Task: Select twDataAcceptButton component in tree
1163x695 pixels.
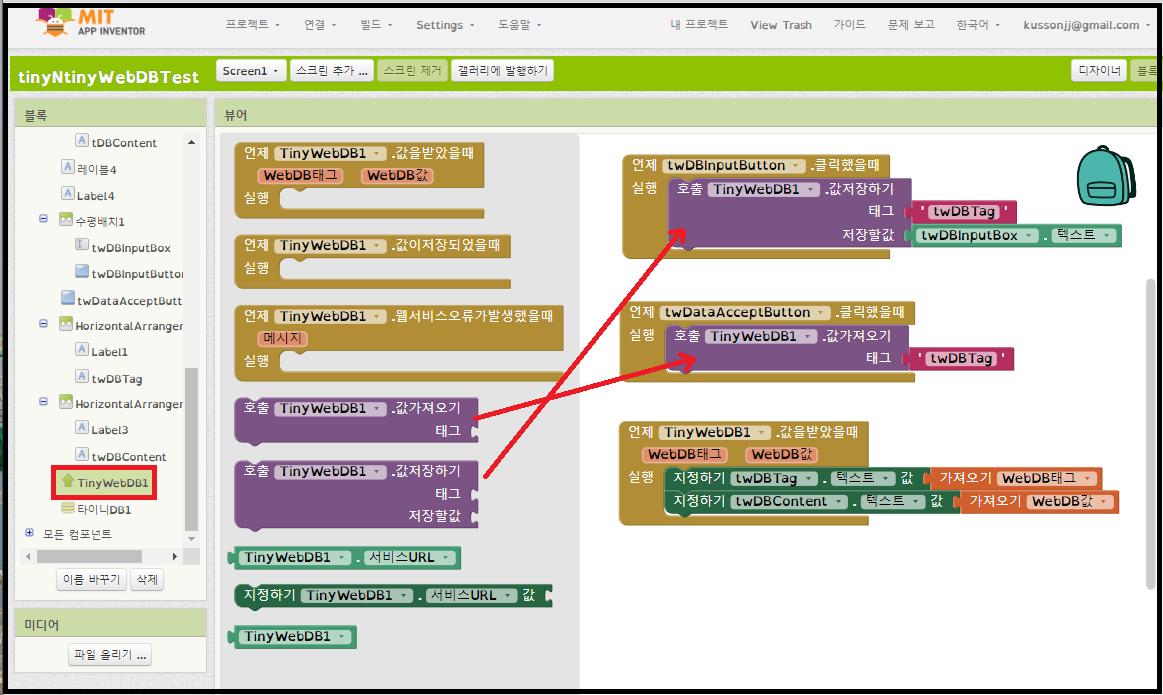Action: coord(129,300)
